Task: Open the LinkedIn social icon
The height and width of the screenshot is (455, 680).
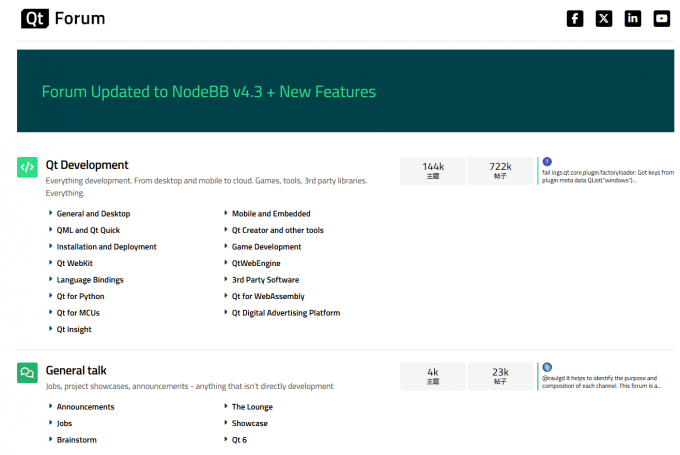Action: [633, 18]
